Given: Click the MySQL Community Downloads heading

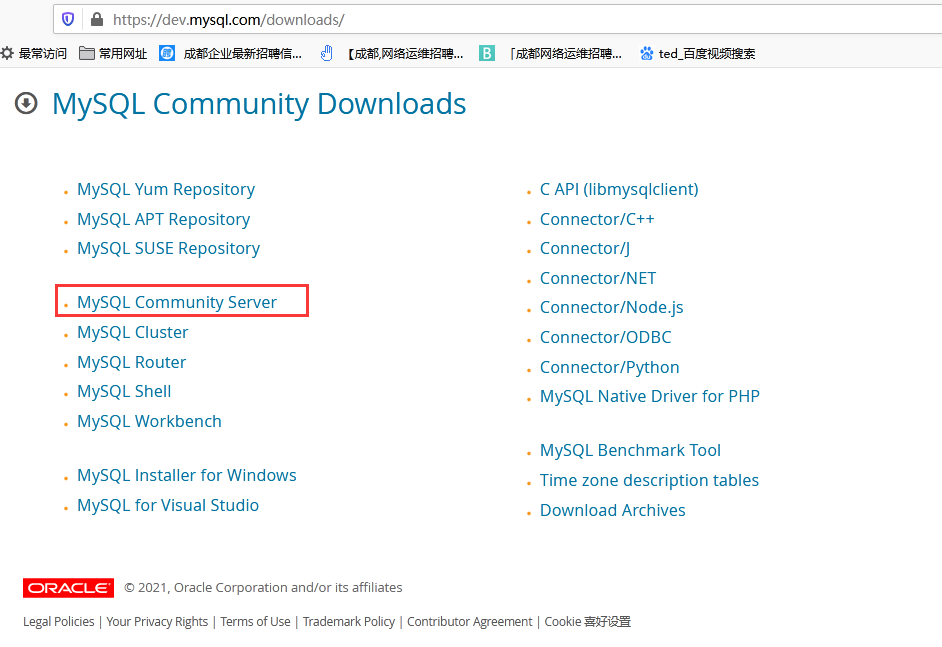Looking at the screenshot, I should (x=259, y=103).
